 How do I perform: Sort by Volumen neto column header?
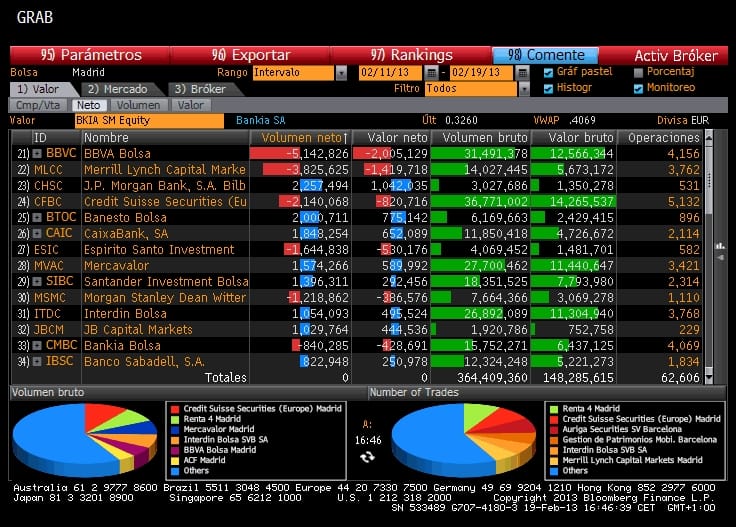click(x=301, y=137)
